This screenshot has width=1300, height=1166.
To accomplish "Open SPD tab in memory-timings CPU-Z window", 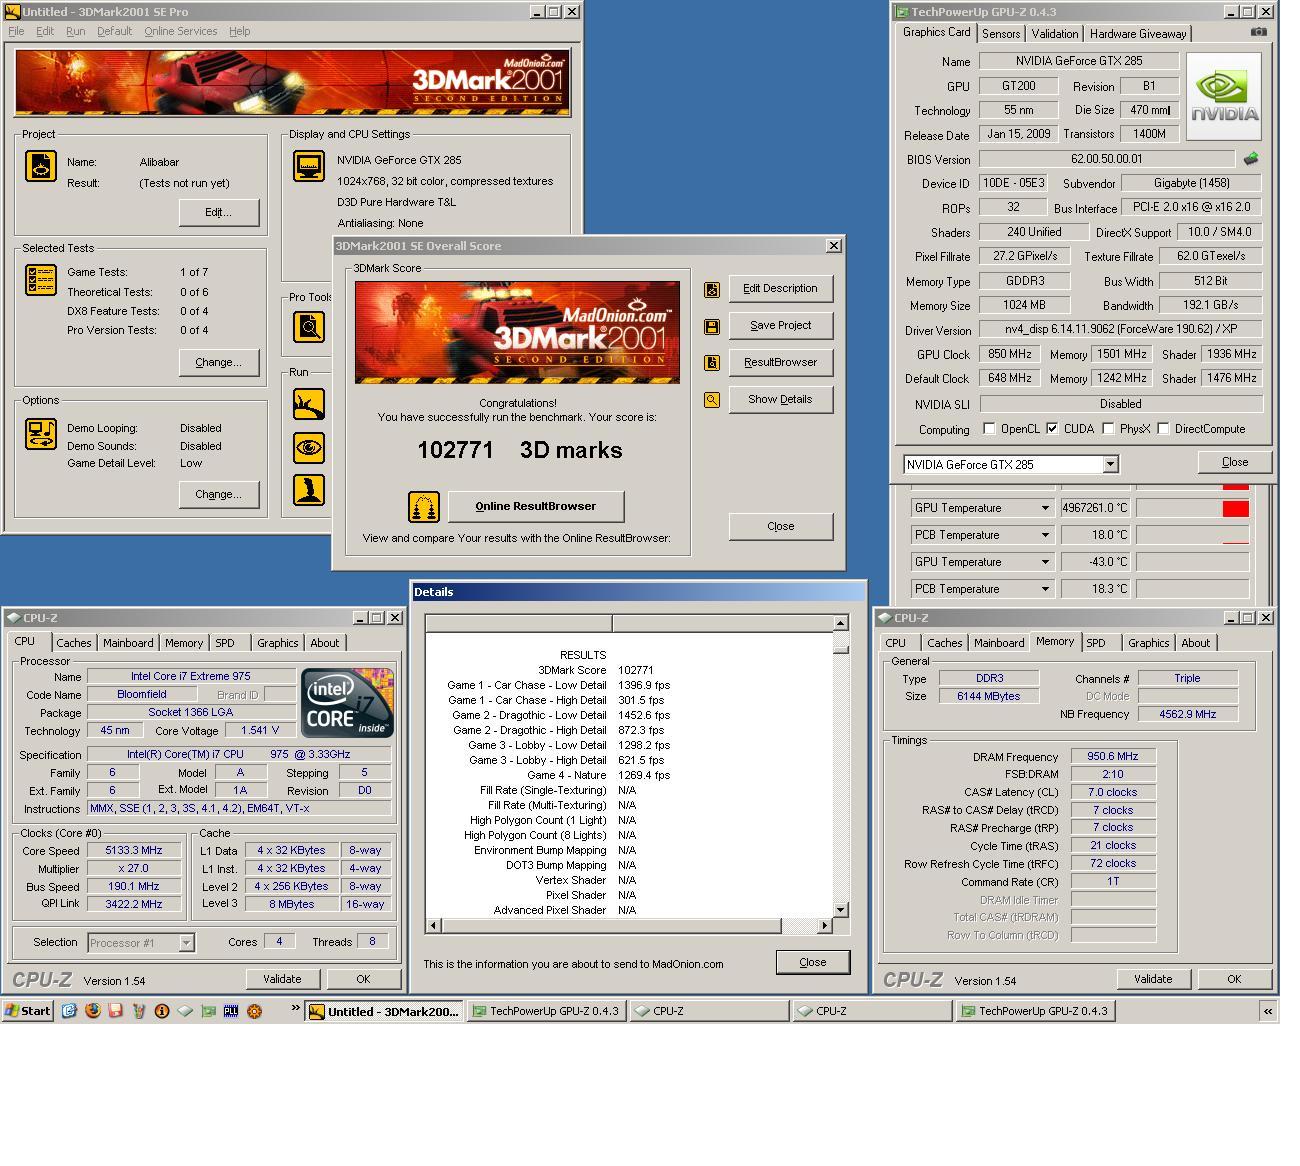I will (x=1096, y=643).
